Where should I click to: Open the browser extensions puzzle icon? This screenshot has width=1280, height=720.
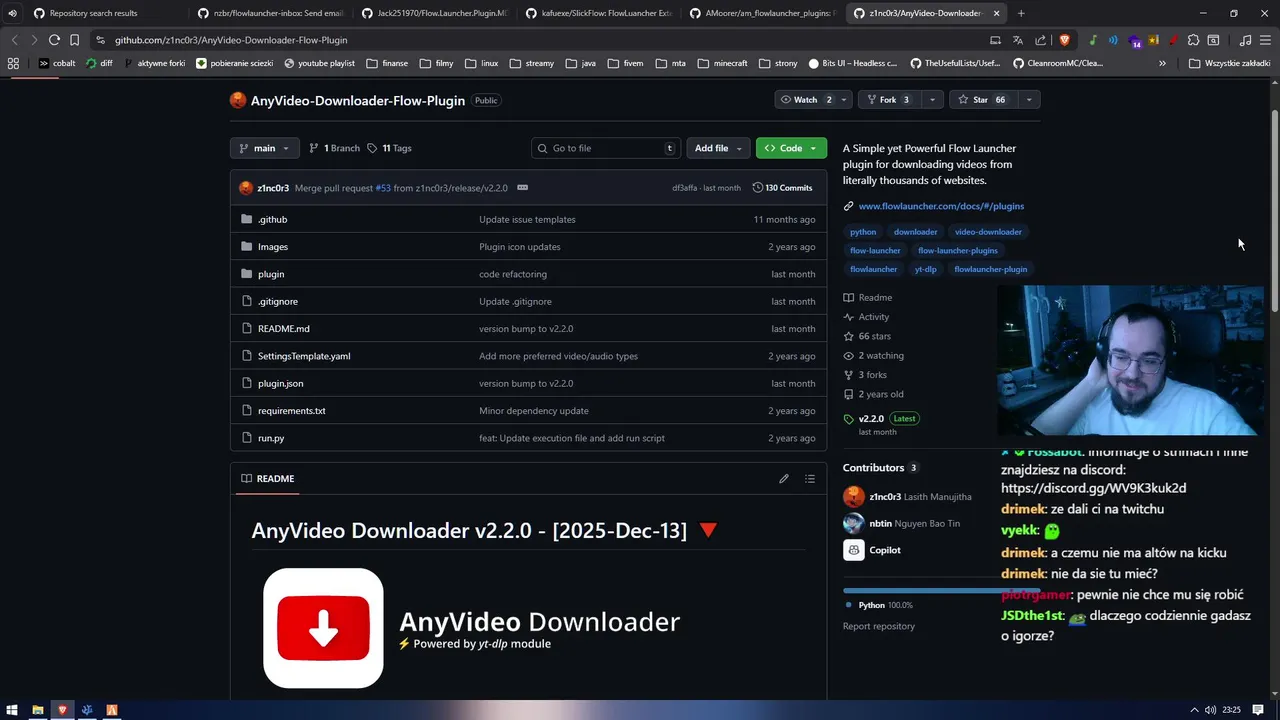tap(1193, 40)
